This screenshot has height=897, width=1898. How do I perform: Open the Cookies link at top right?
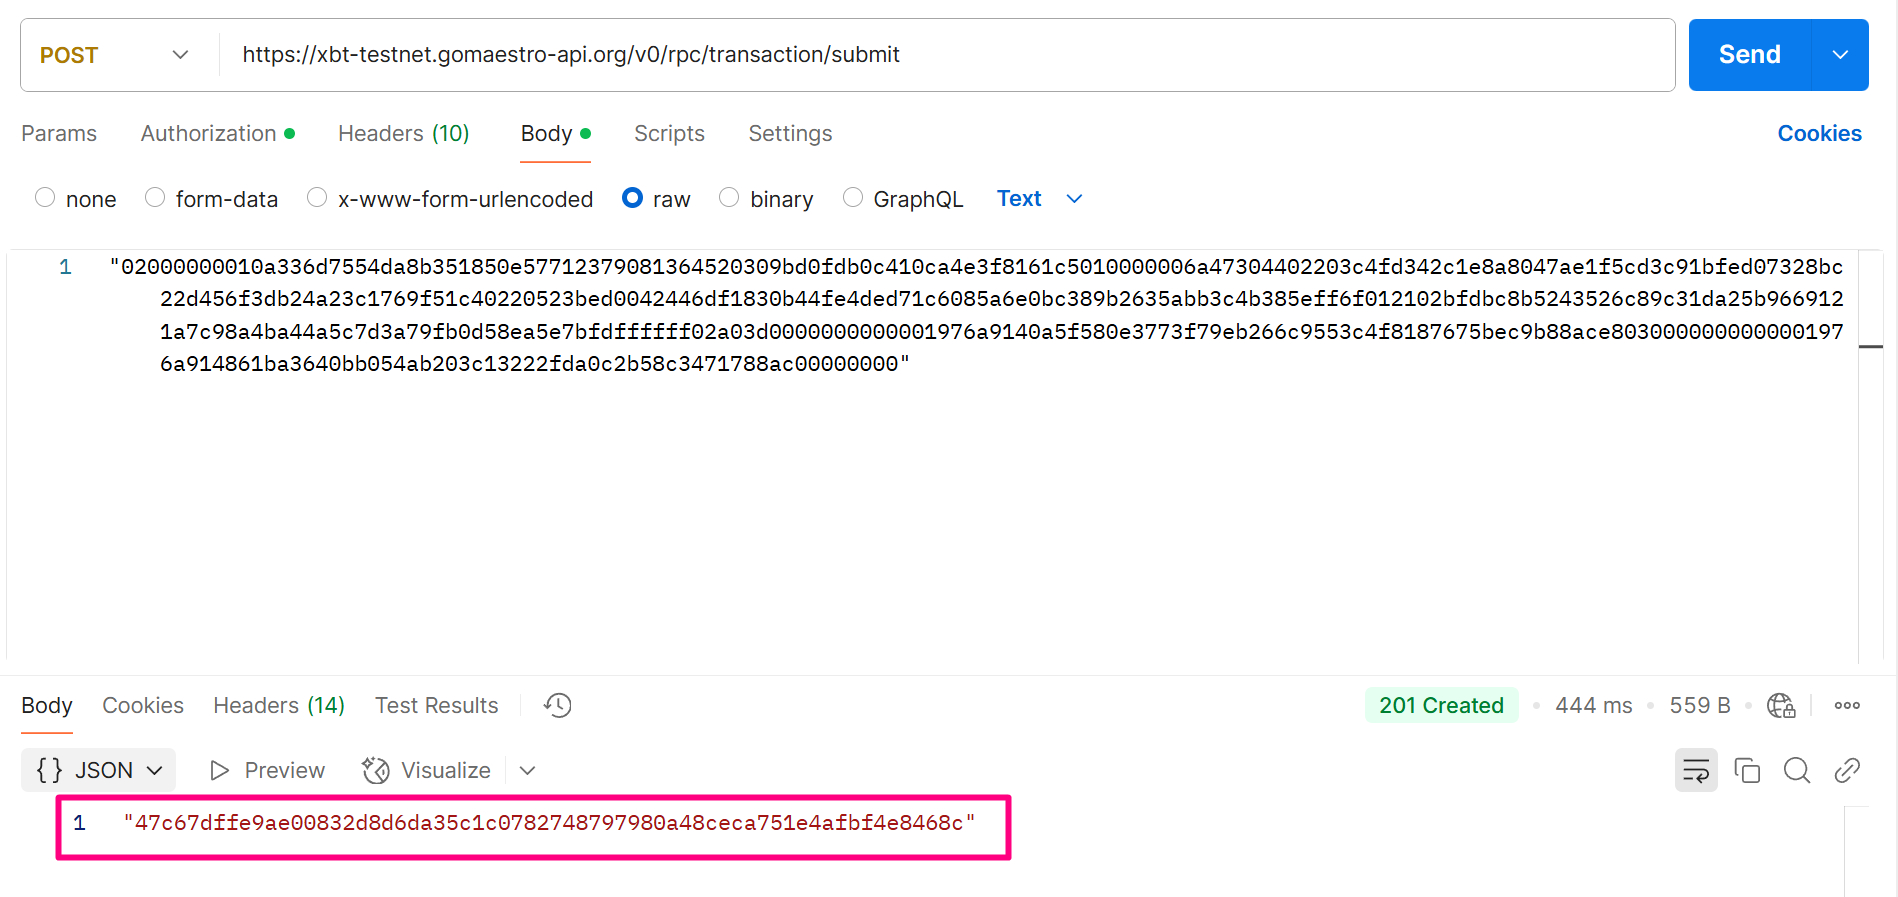[1819, 133]
